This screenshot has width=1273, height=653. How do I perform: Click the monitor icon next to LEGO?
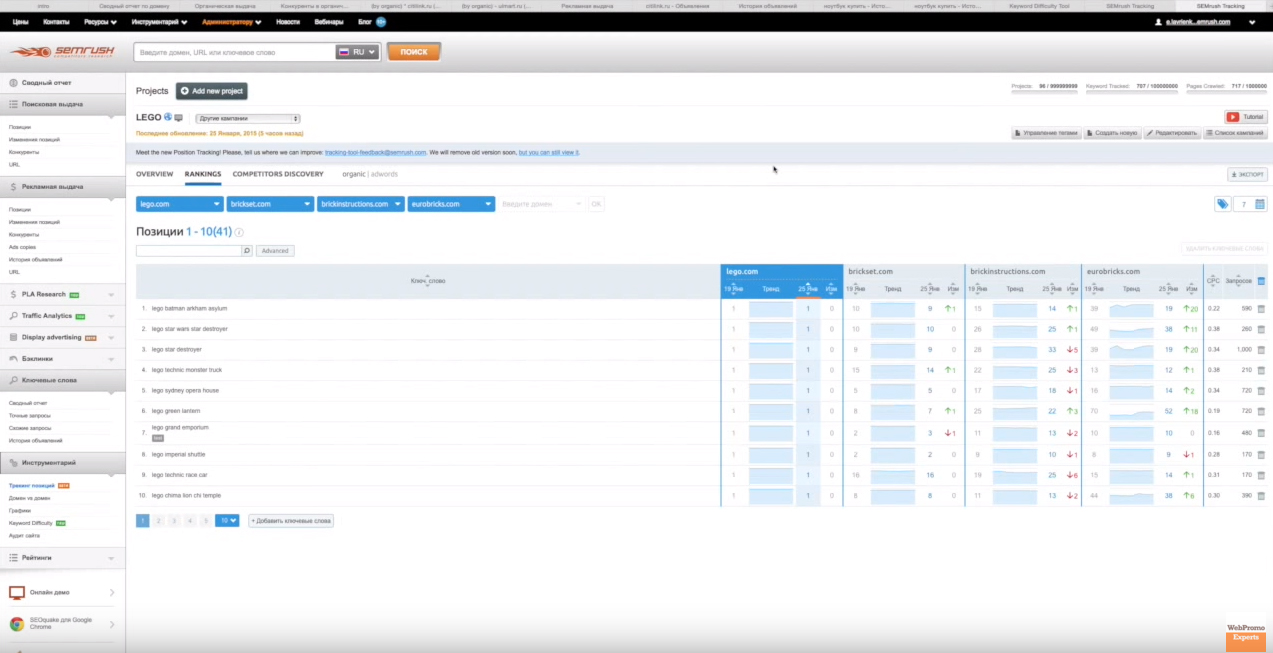coord(179,118)
